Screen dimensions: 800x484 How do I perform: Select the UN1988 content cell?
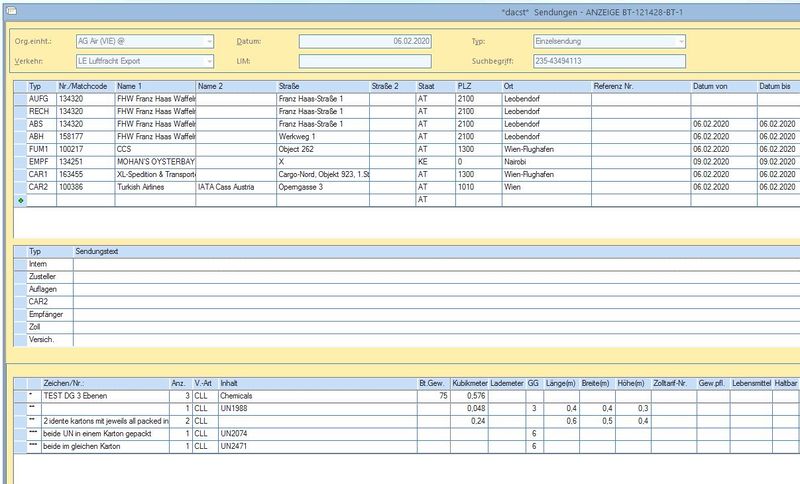click(x=318, y=409)
